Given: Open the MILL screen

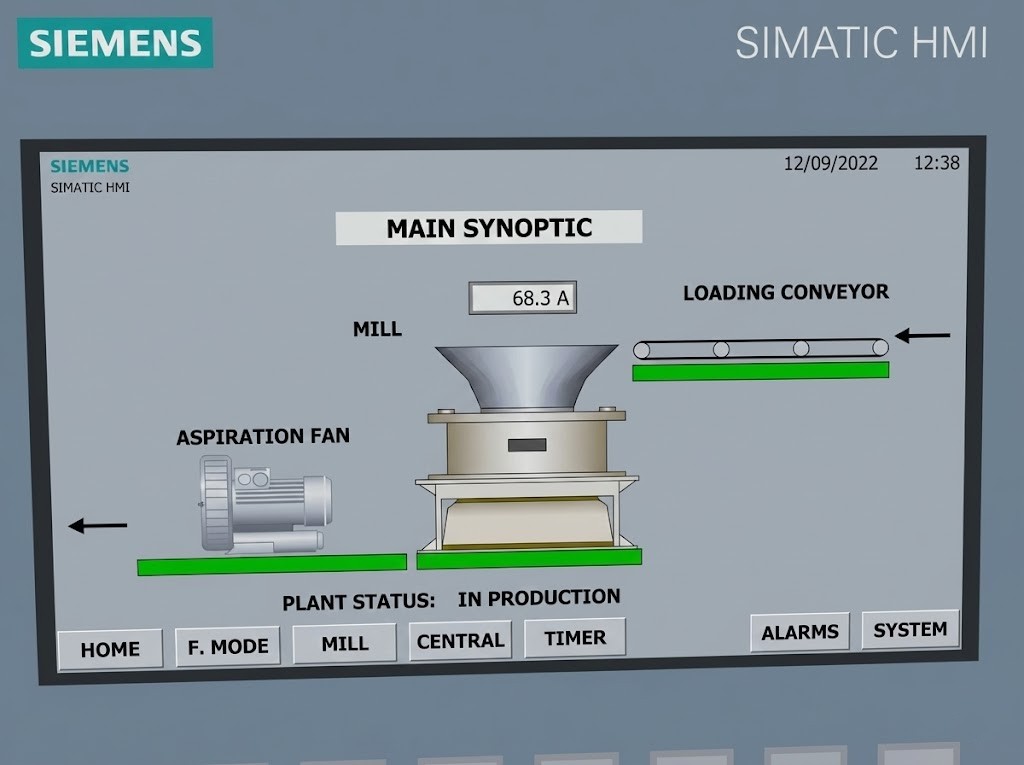Looking at the screenshot, I should (x=345, y=644).
